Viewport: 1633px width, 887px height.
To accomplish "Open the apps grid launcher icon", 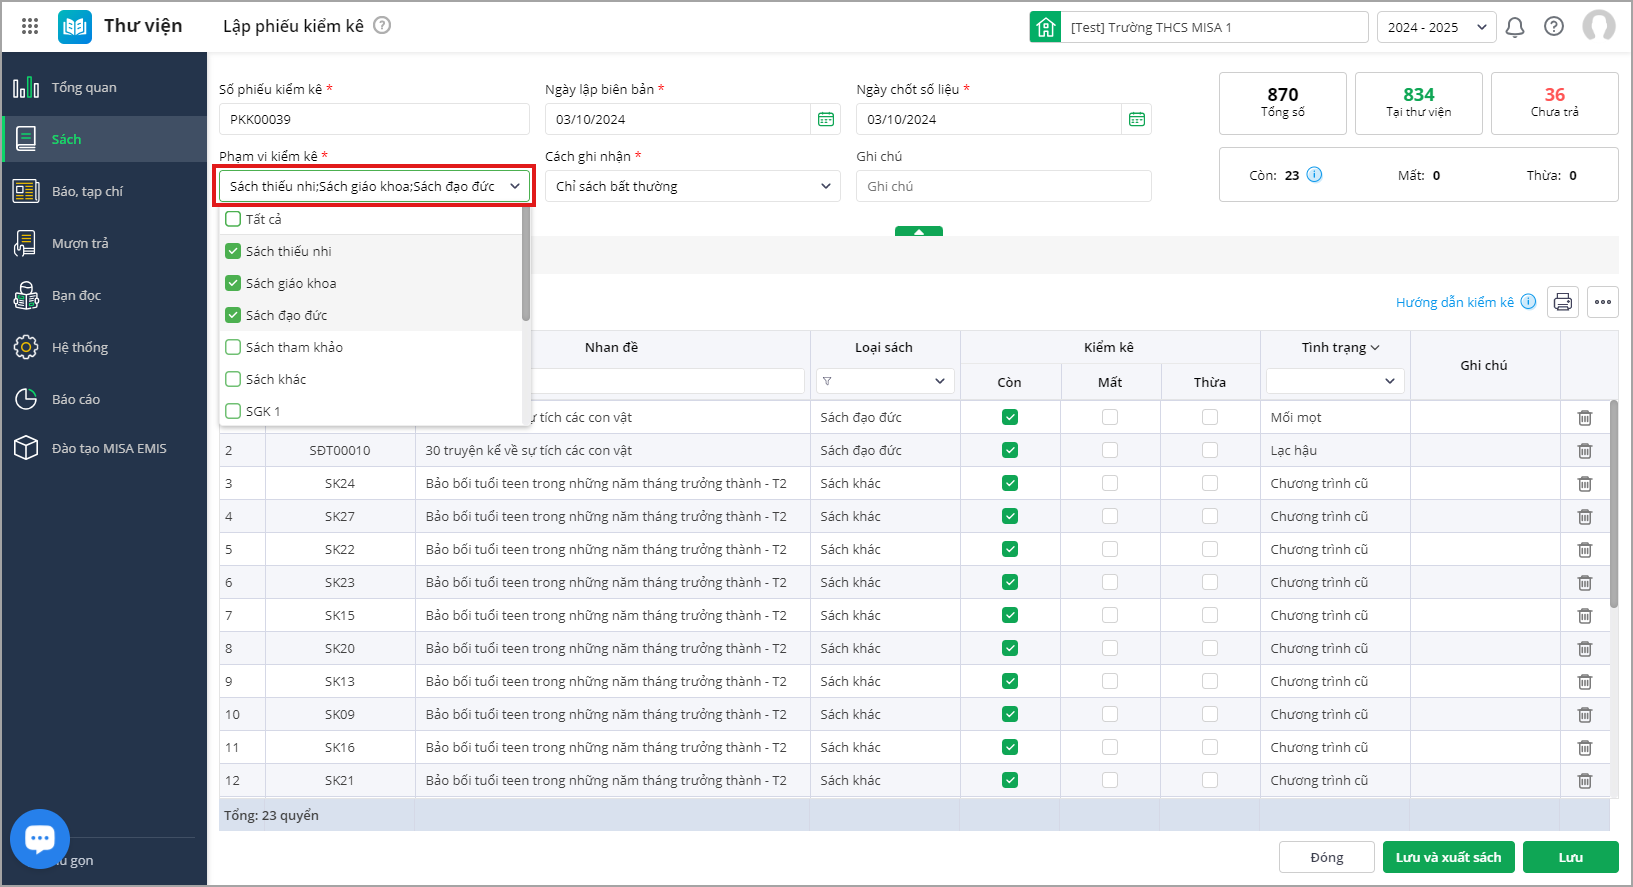I will (x=30, y=27).
